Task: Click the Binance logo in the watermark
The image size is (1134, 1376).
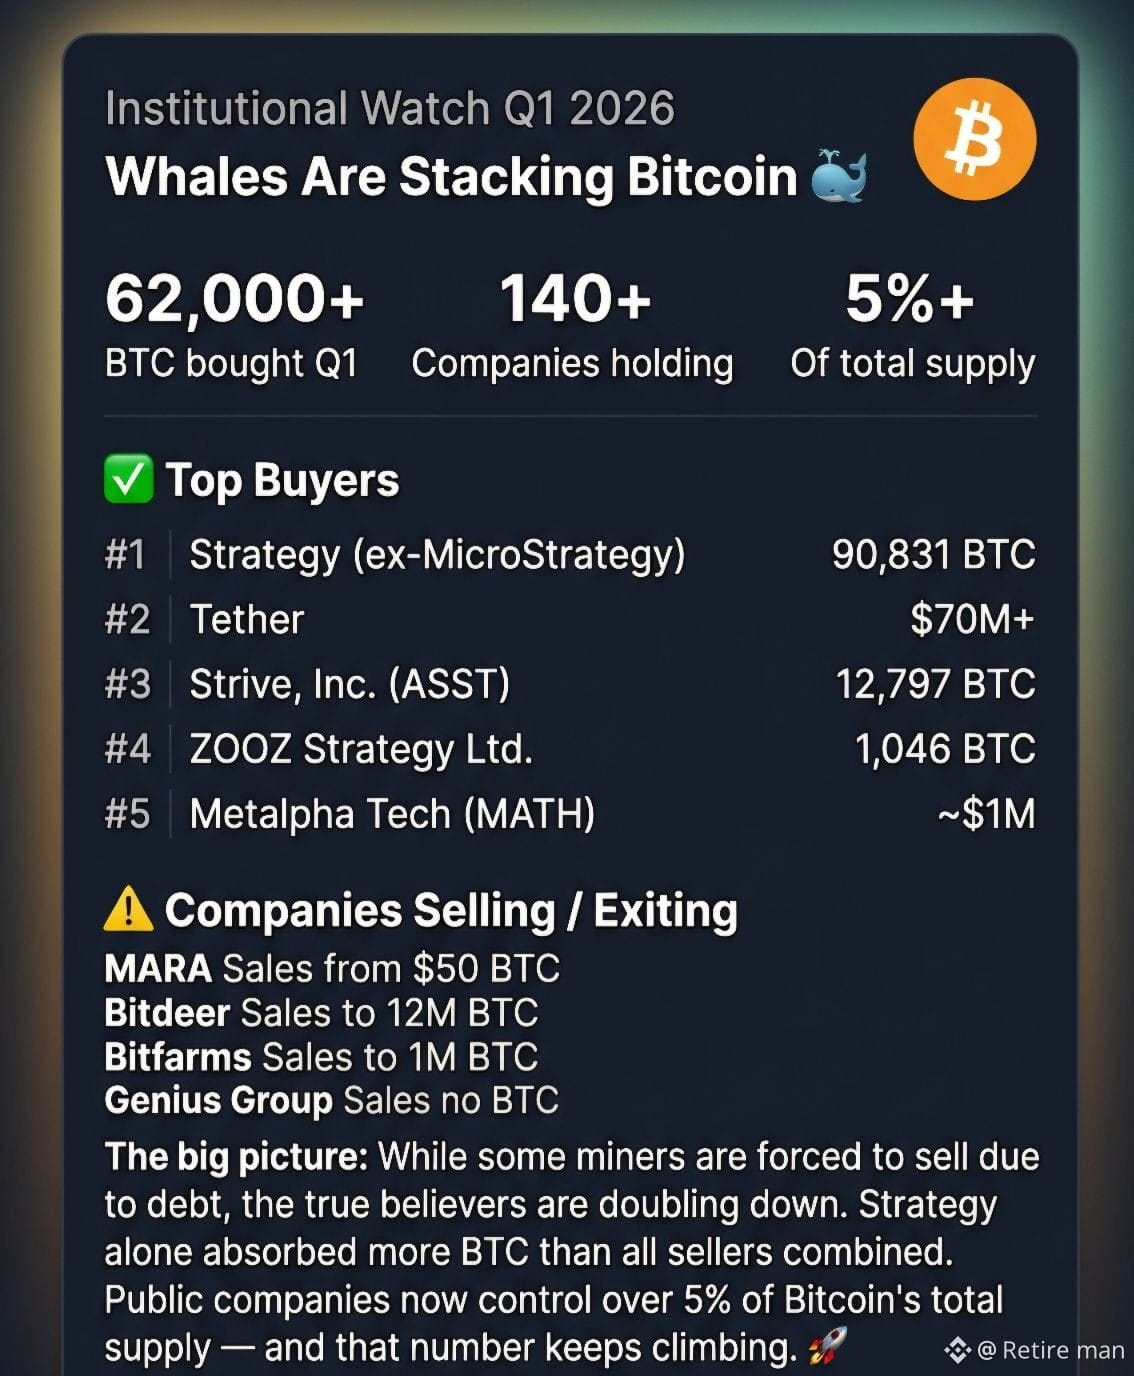Action: coord(957,1350)
